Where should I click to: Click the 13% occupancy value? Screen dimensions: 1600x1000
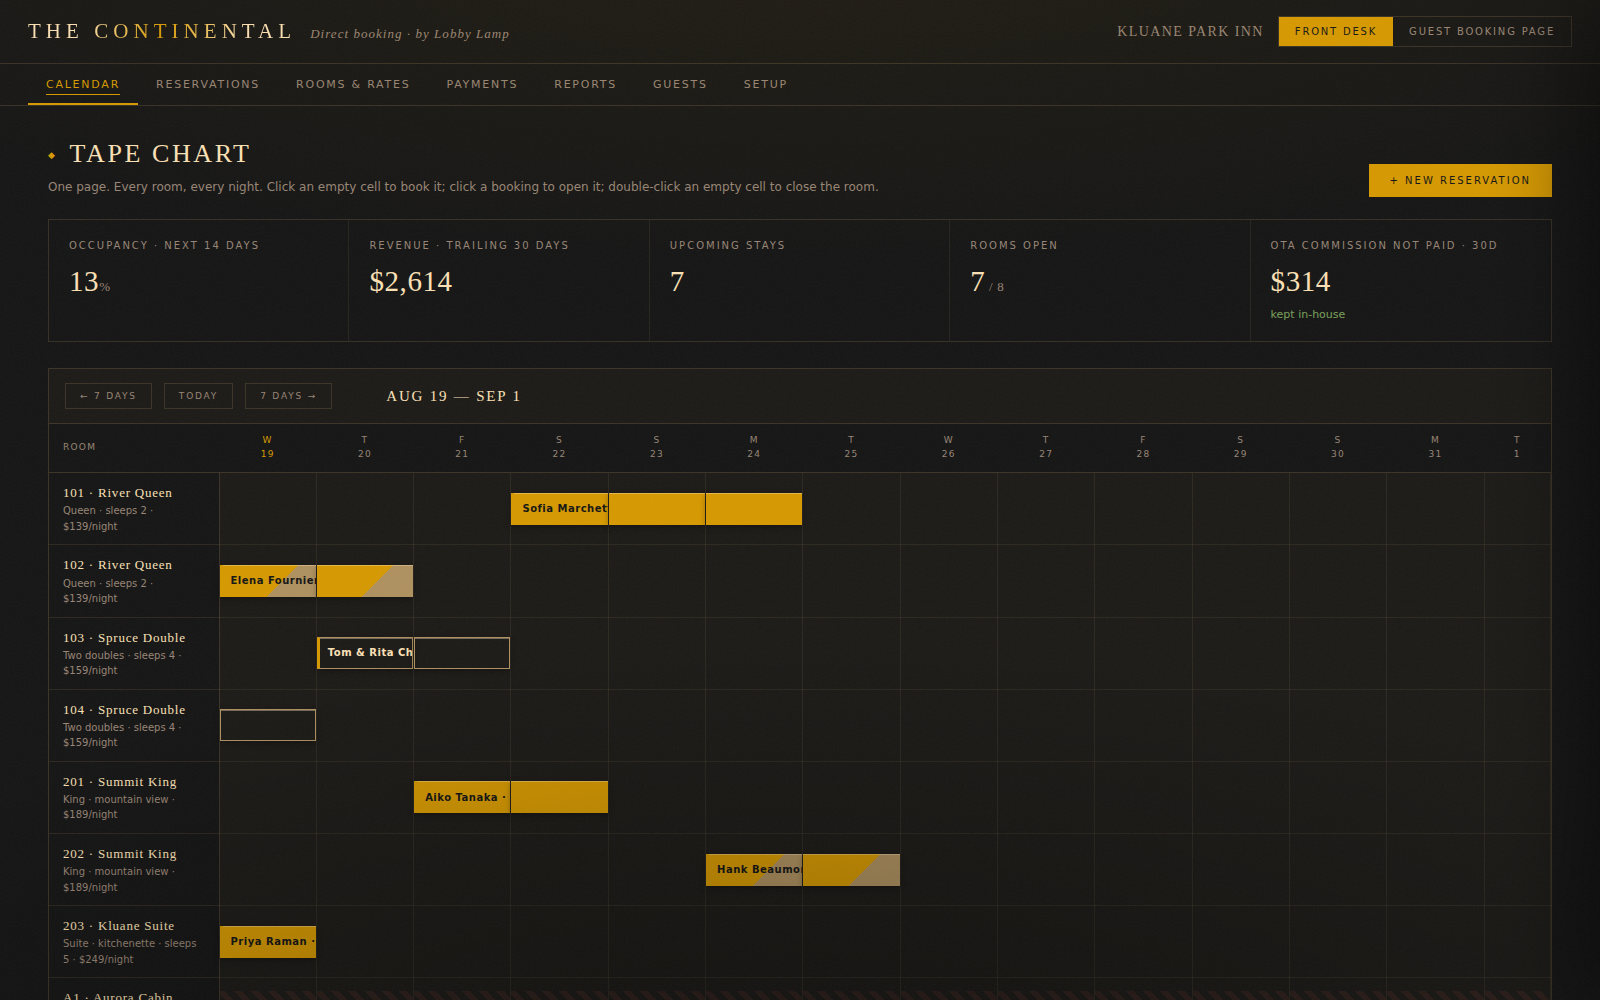click(90, 282)
